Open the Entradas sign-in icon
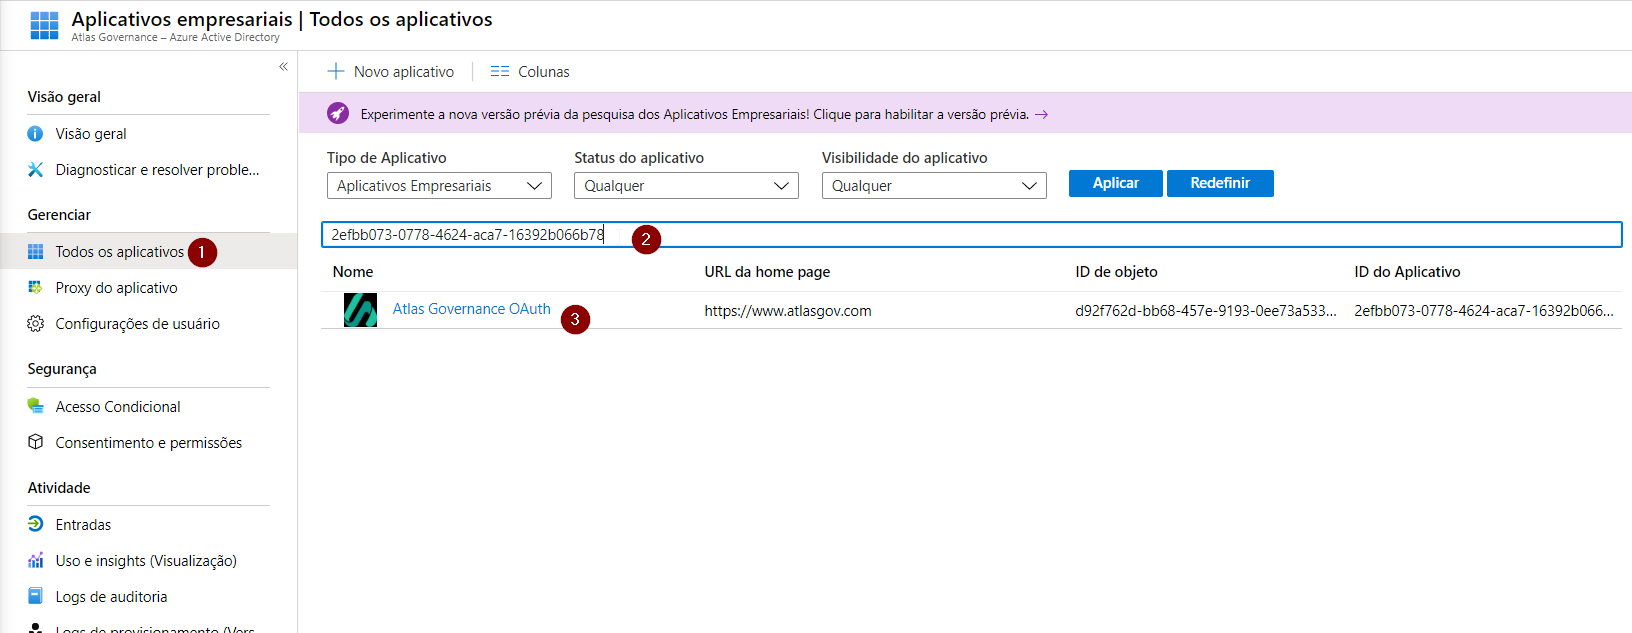The image size is (1632, 633). pyautogui.click(x=35, y=524)
